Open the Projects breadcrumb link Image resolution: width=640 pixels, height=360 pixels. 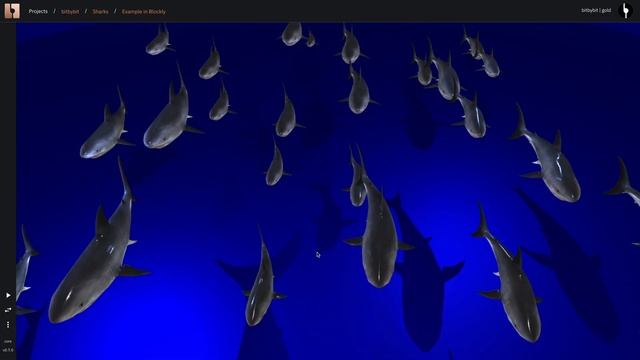click(38, 11)
